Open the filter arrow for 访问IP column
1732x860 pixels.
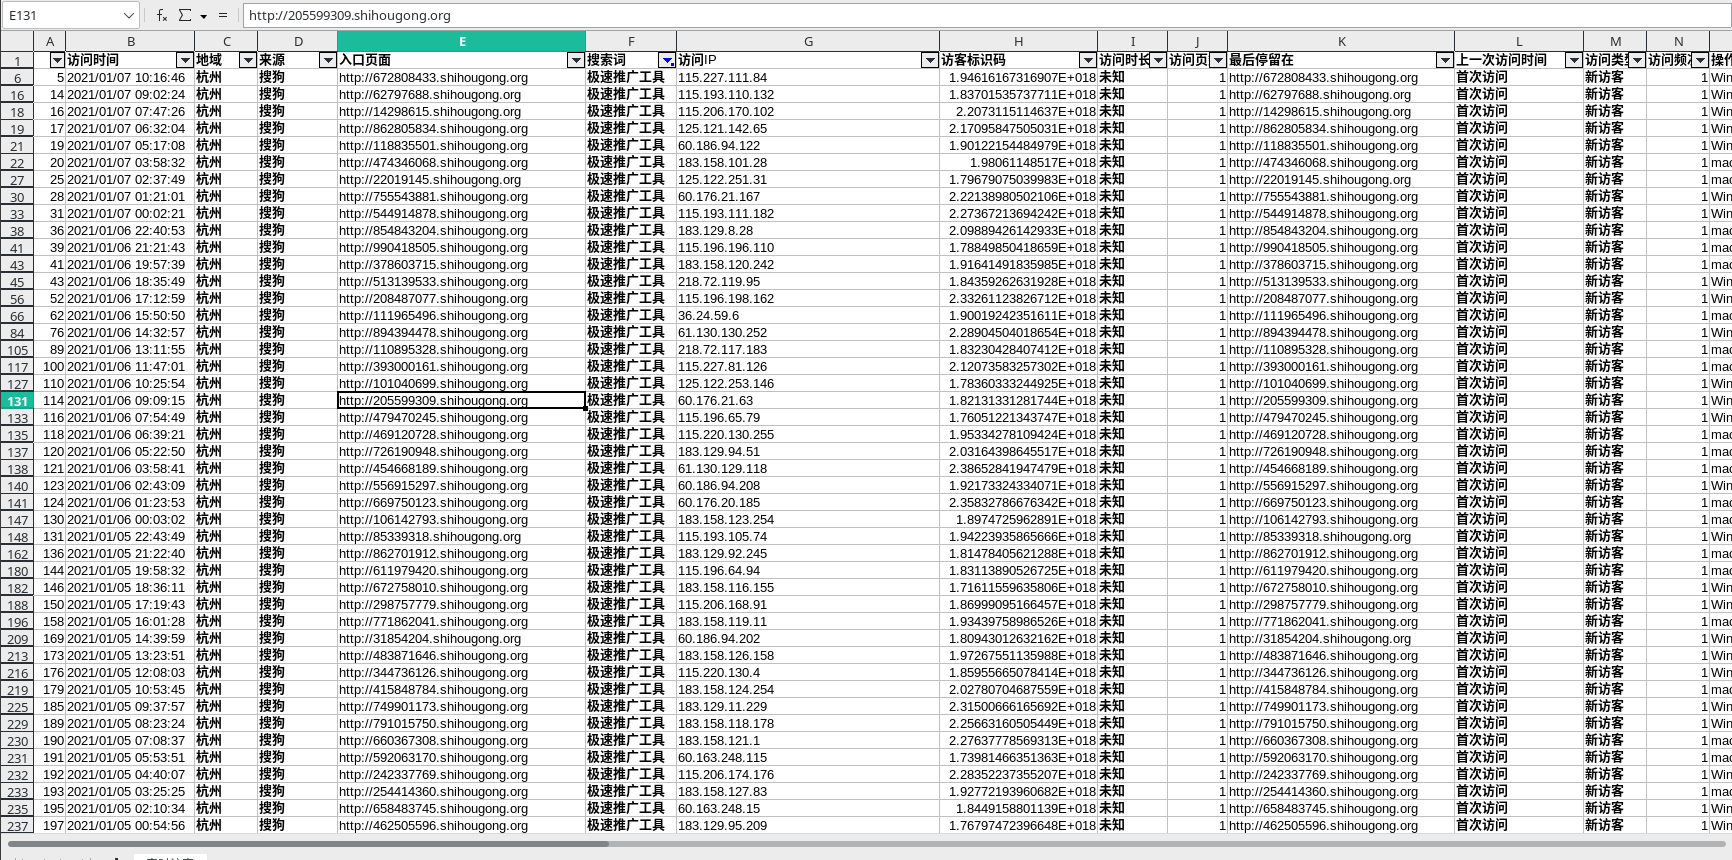coord(929,60)
